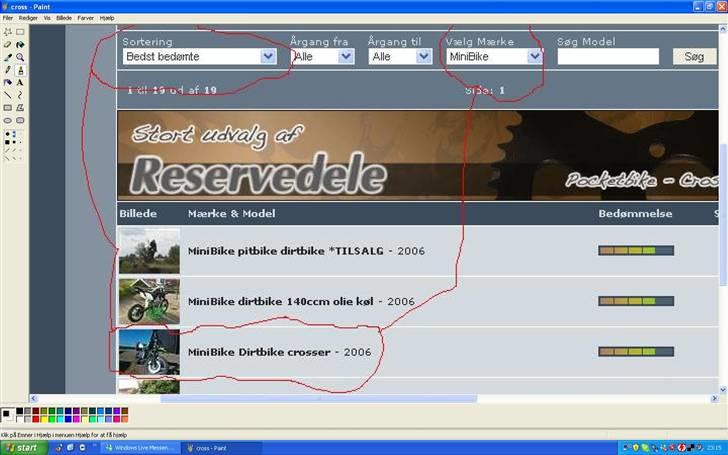Select the Magnifier tool
728x455 pixels.
click(20, 57)
